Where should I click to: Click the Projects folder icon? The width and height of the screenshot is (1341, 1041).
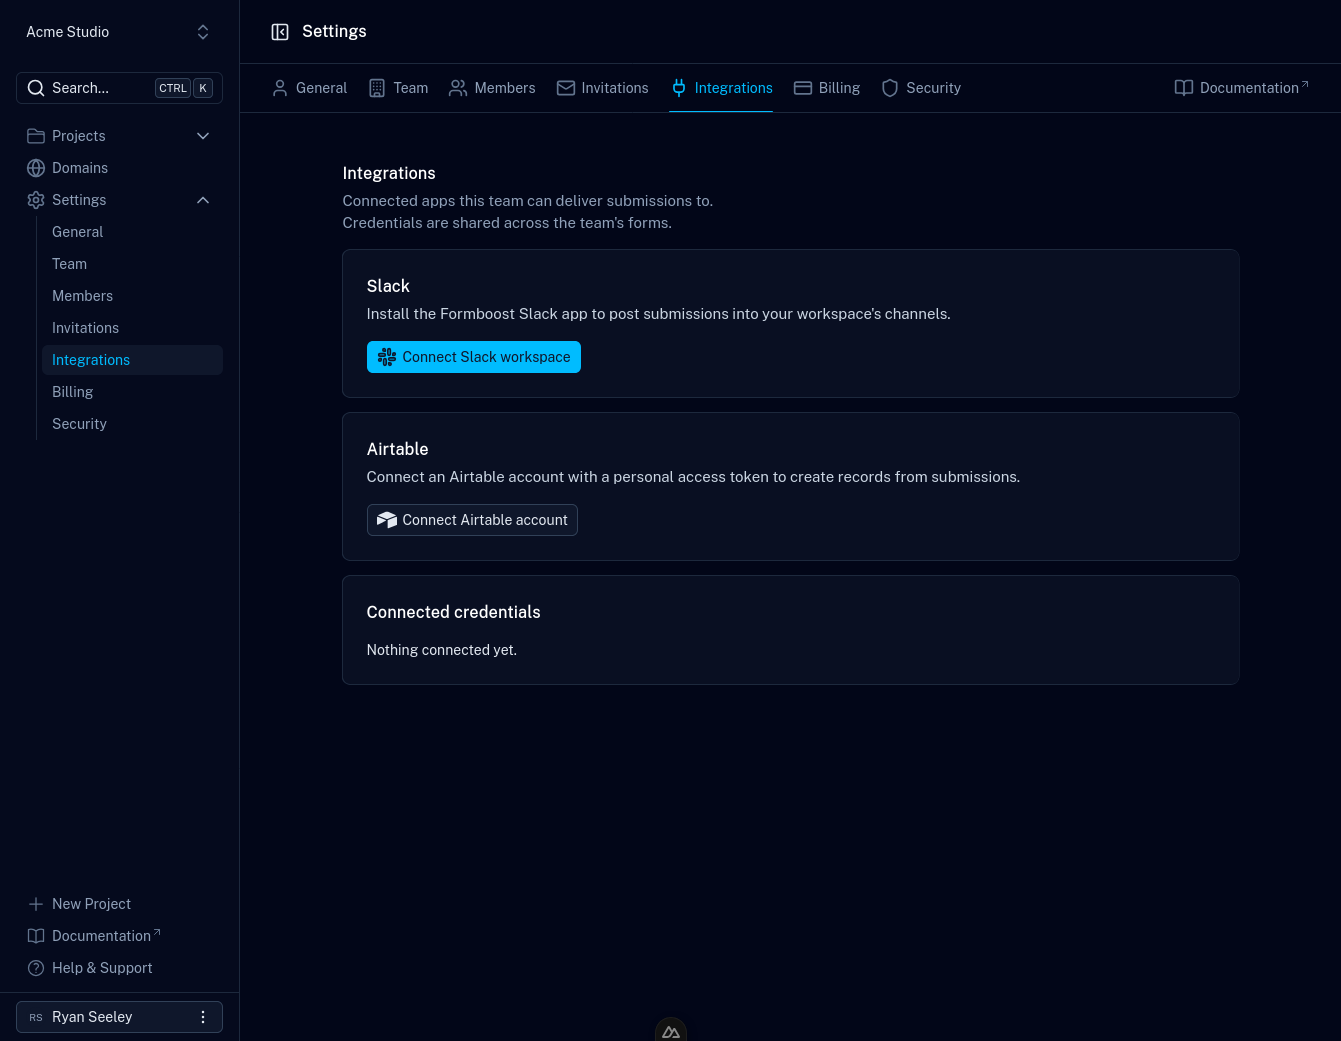pos(36,136)
